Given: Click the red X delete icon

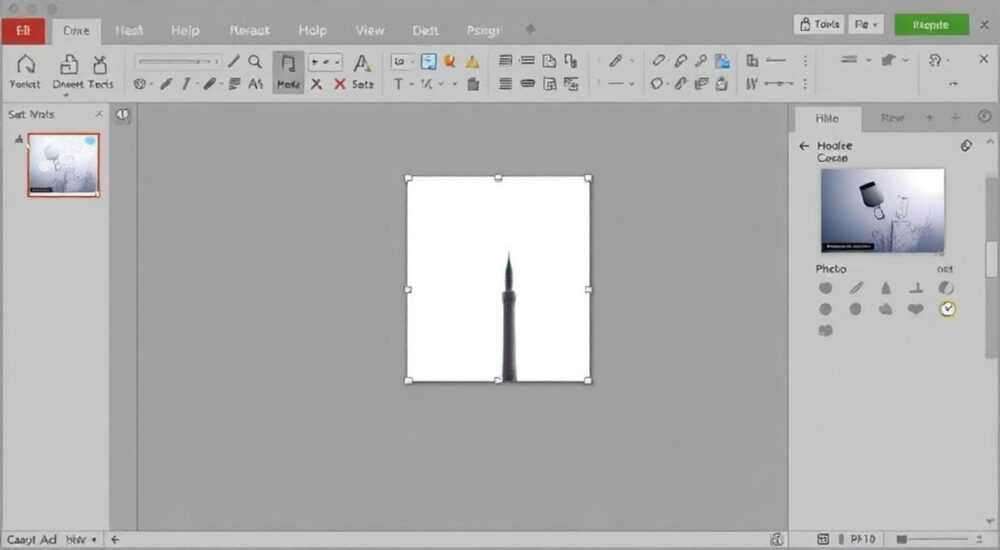Looking at the screenshot, I should 340,84.
